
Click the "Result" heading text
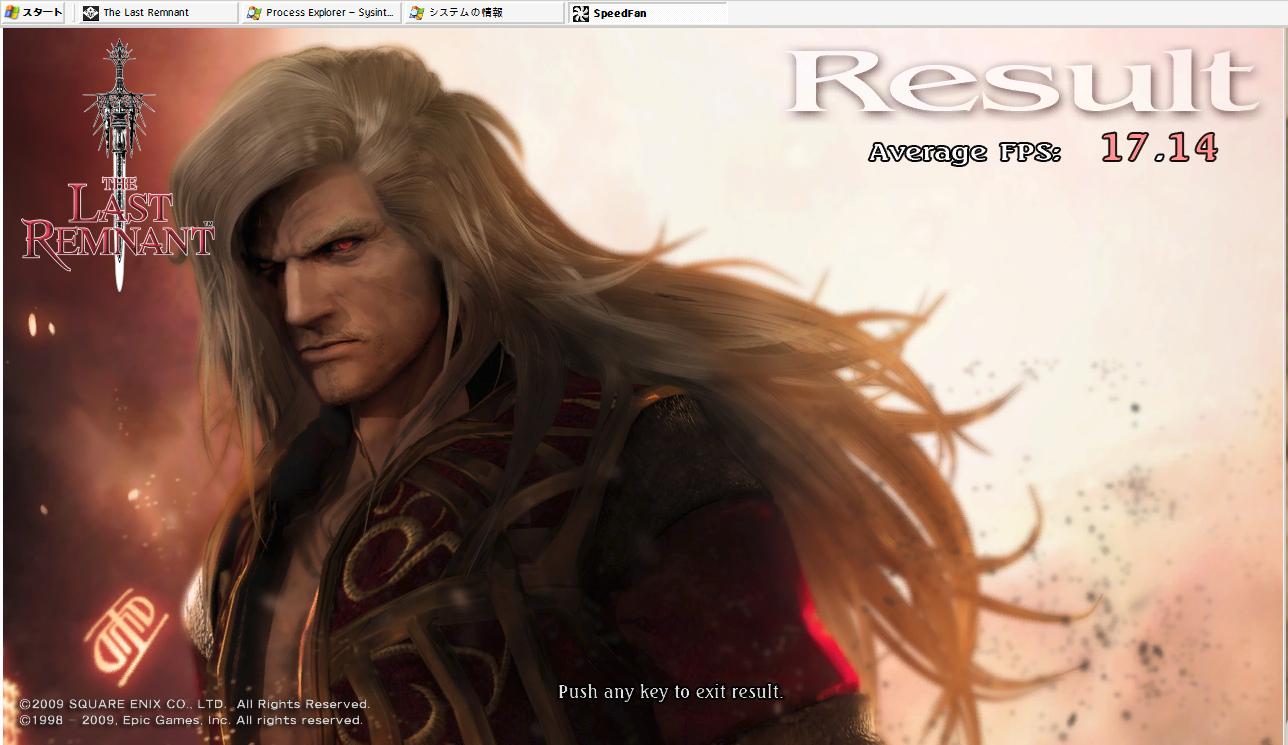tap(1021, 80)
